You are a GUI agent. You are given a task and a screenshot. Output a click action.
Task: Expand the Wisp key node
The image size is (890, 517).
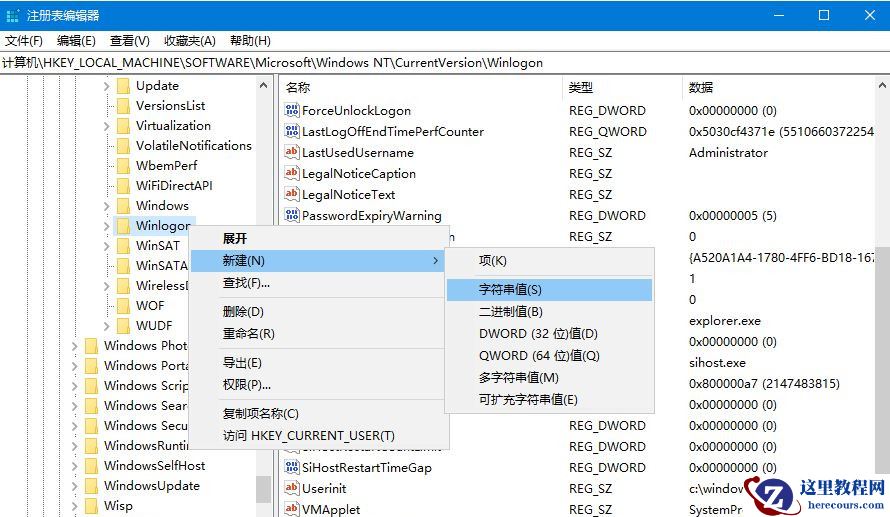click(75, 506)
